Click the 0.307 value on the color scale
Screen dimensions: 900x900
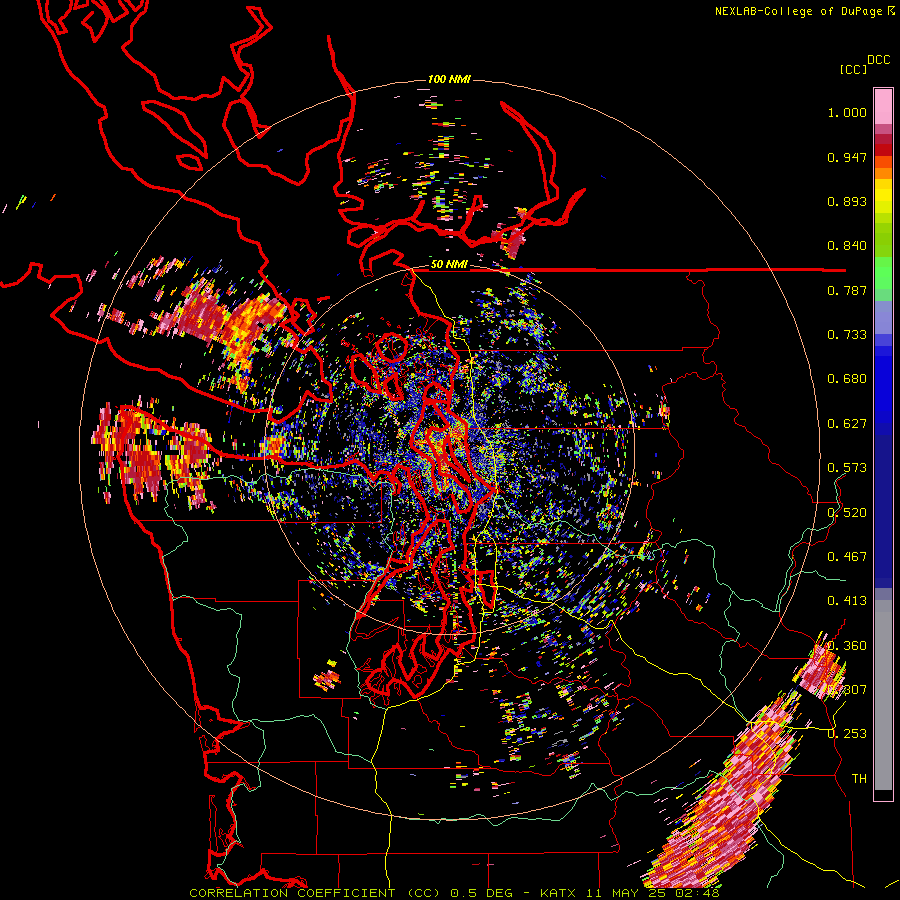[x=847, y=690]
